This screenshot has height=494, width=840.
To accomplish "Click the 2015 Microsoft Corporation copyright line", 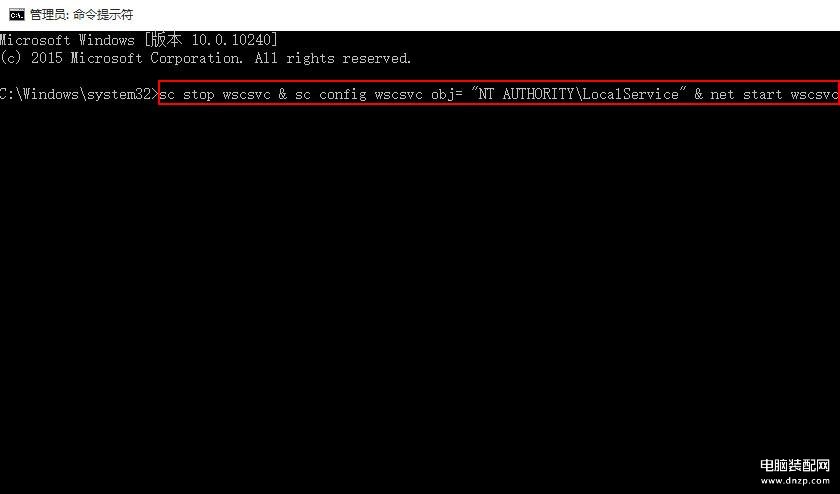I will [x=206, y=58].
